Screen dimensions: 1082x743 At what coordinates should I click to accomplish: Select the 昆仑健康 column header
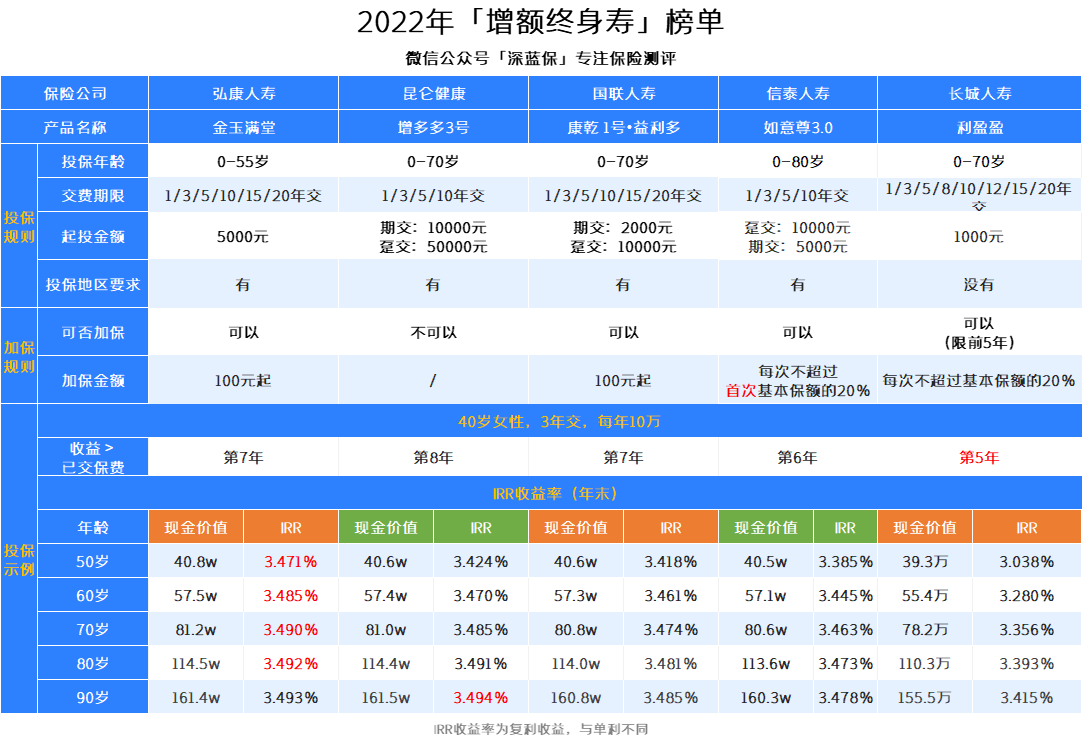433,94
